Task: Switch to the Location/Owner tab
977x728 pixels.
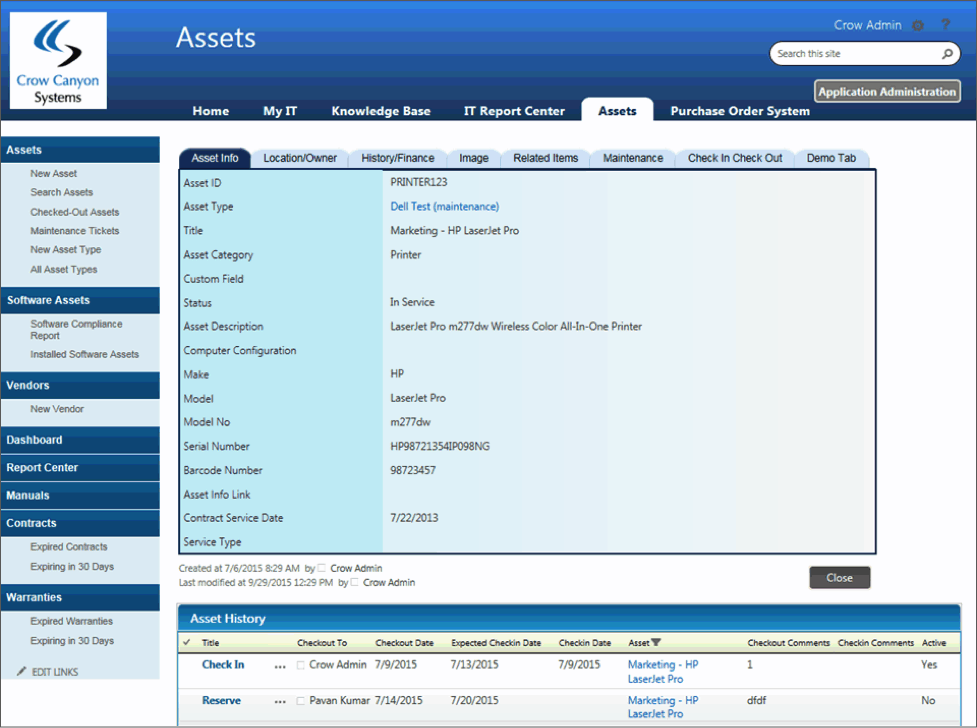Action: 300,158
